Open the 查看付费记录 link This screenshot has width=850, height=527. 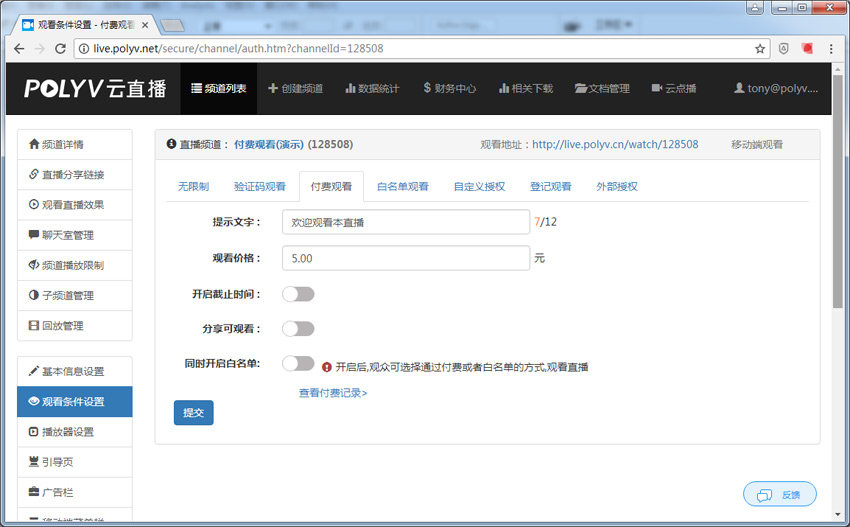coord(333,393)
